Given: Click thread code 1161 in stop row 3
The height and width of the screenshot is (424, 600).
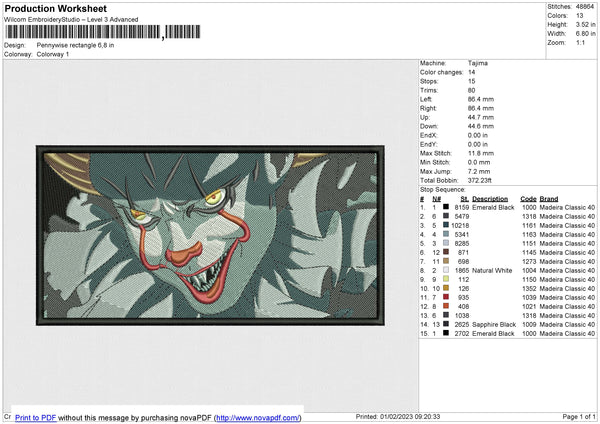Looking at the screenshot, I should point(529,225).
